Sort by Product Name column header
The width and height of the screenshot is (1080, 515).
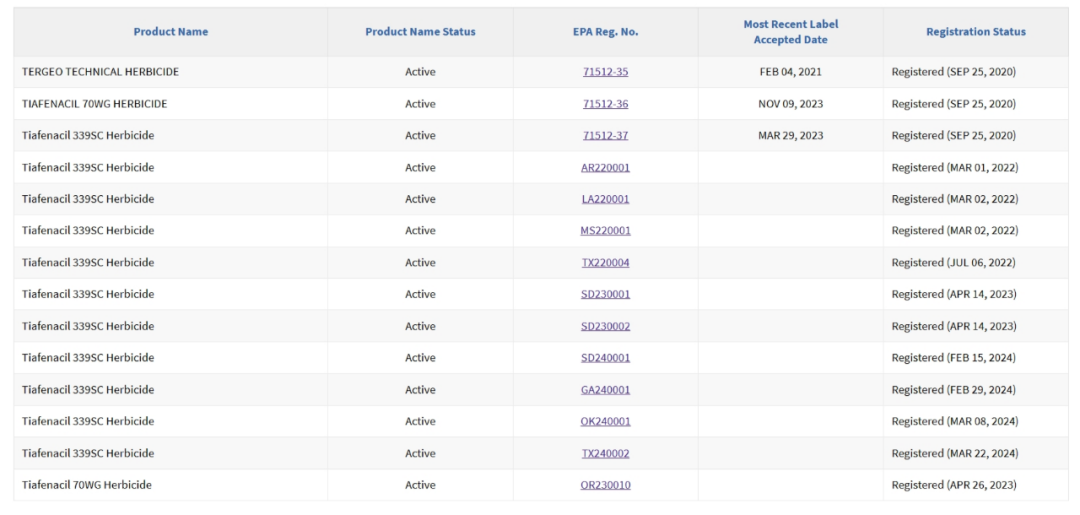(x=171, y=32)
